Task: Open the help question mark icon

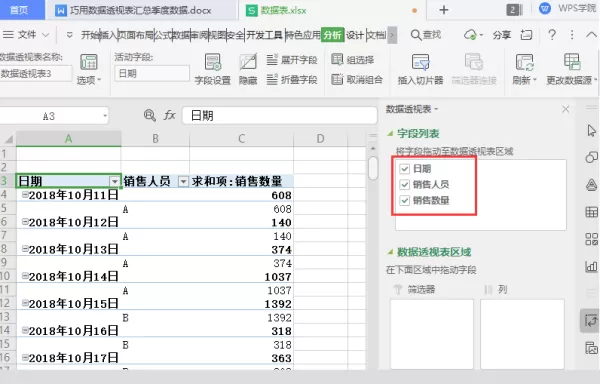Action: pos(552,35)
